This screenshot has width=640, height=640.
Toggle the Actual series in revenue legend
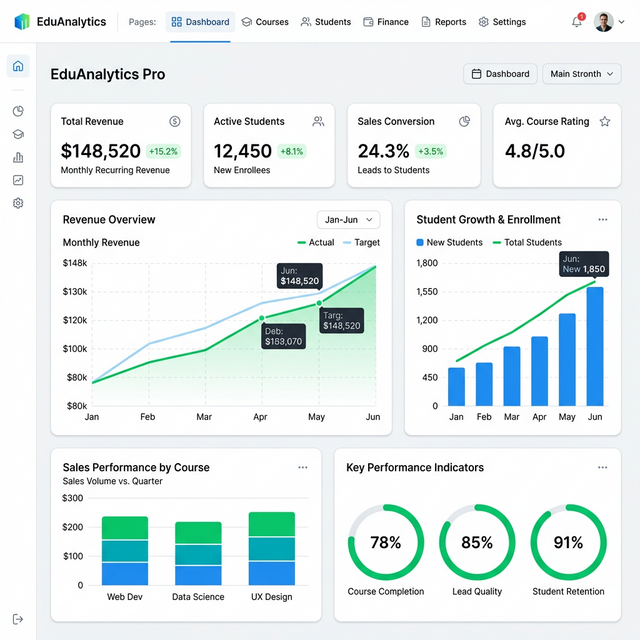coord(316,243)
